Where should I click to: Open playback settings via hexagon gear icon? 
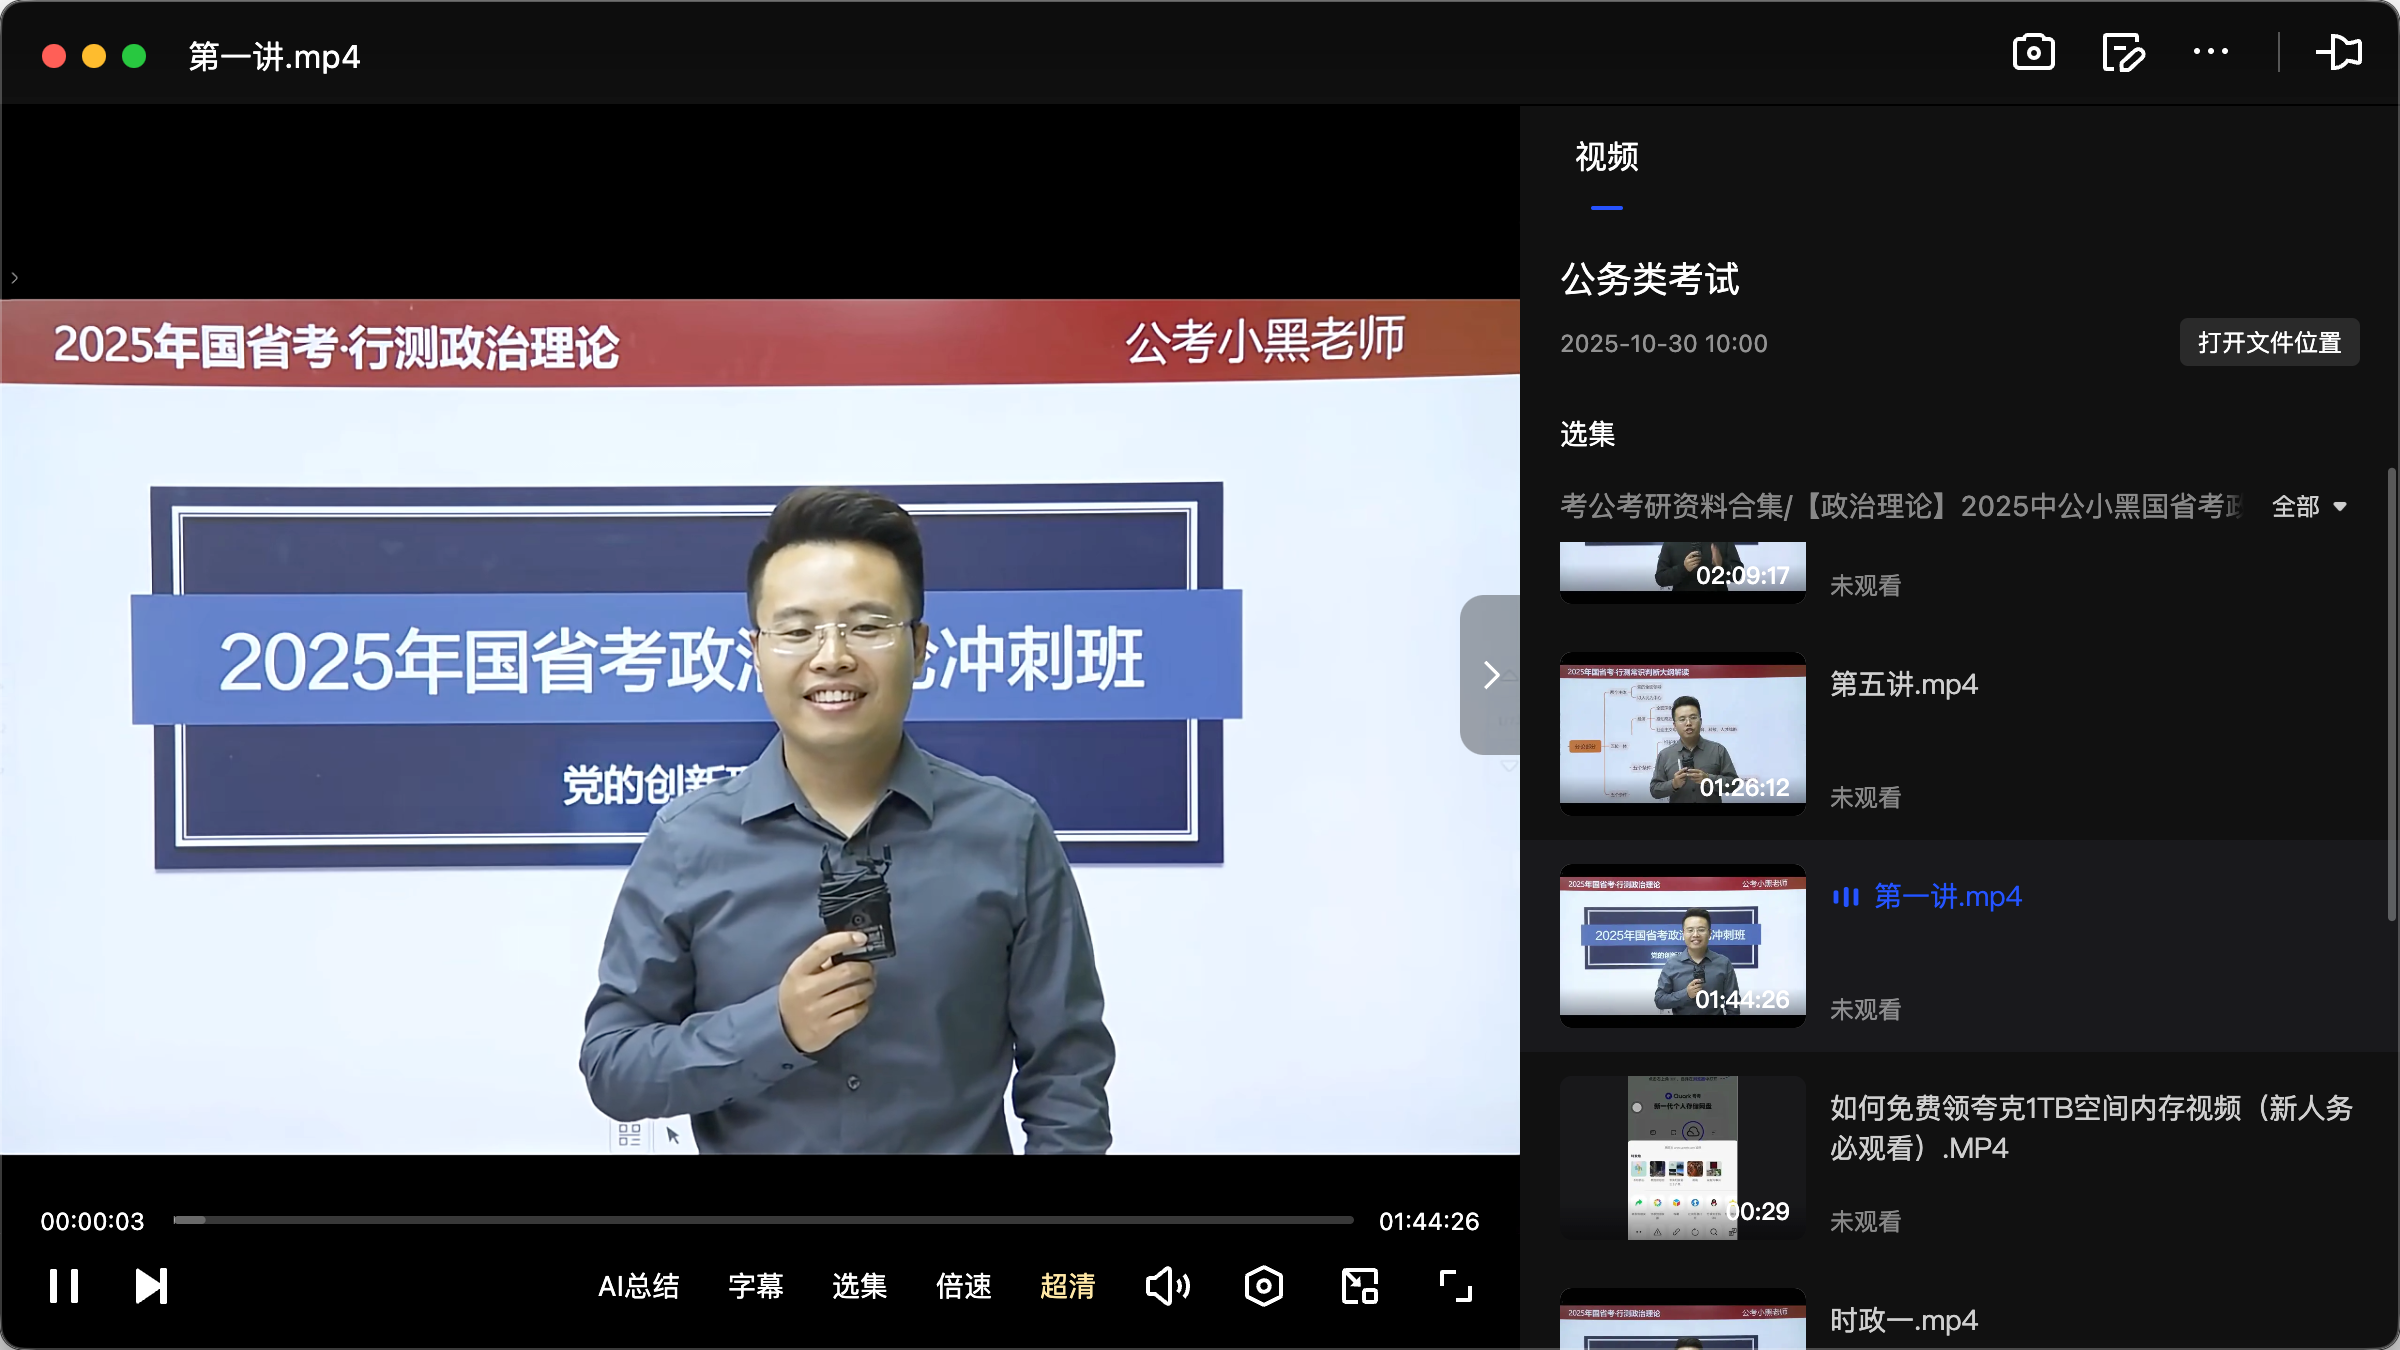pyautogui.click(x=1263, y=1286)
